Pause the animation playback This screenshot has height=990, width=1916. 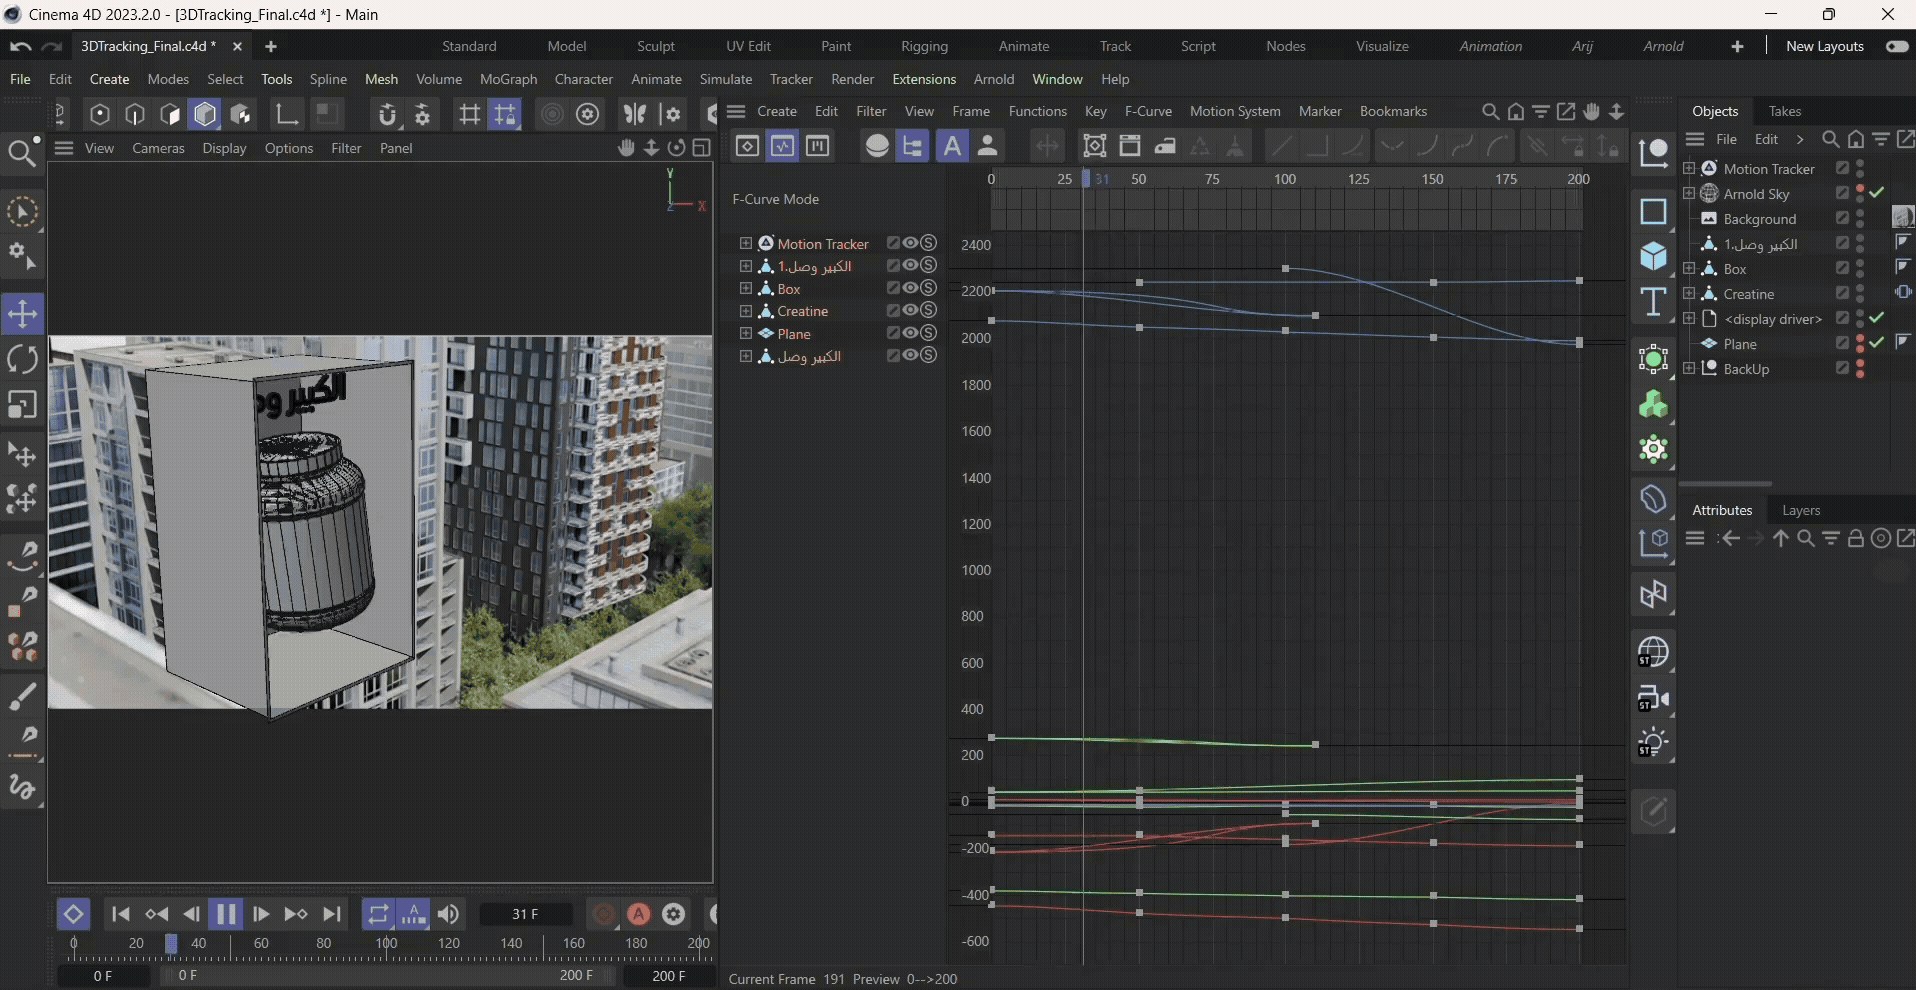(226, 914)
